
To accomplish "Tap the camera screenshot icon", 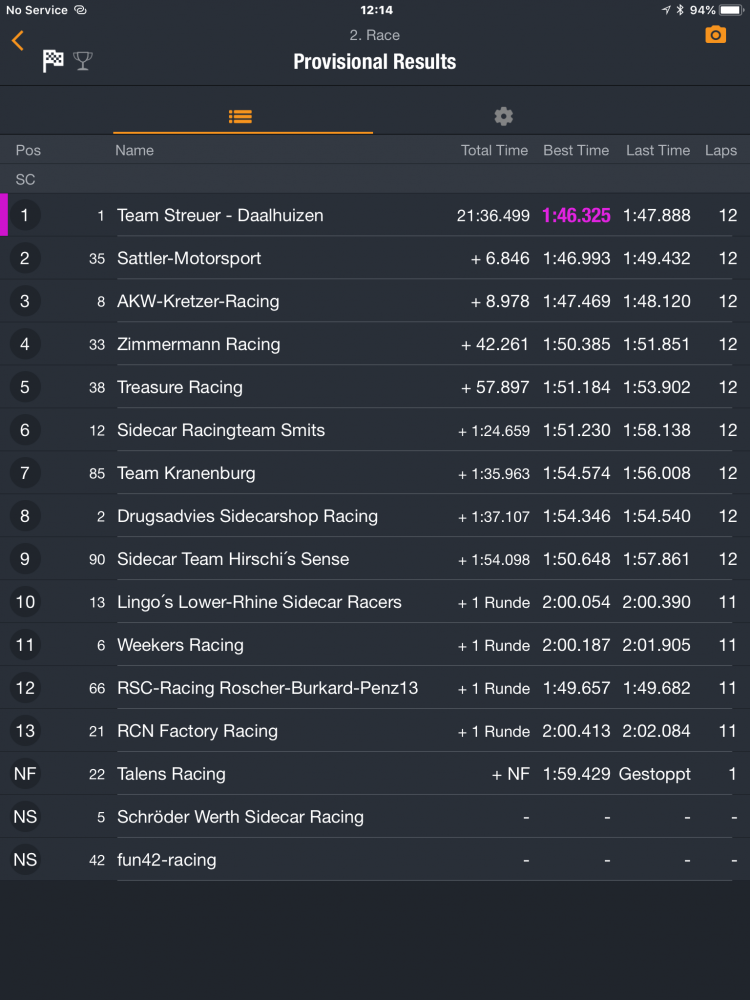I will [715, 35].
